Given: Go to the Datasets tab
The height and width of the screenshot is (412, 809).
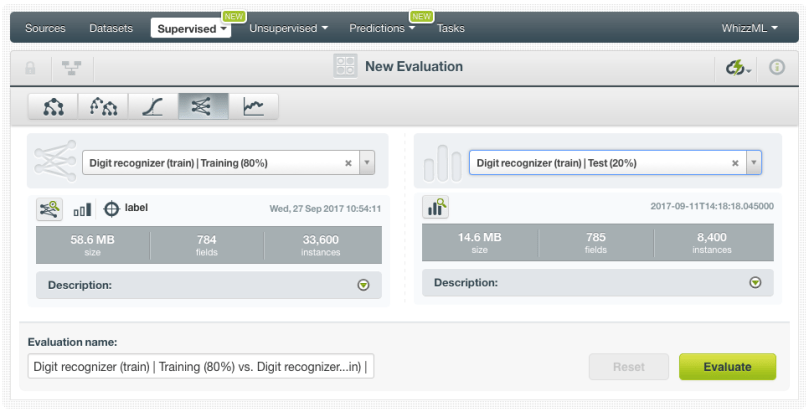Looking at the screenshot, I should click(110, 28).
